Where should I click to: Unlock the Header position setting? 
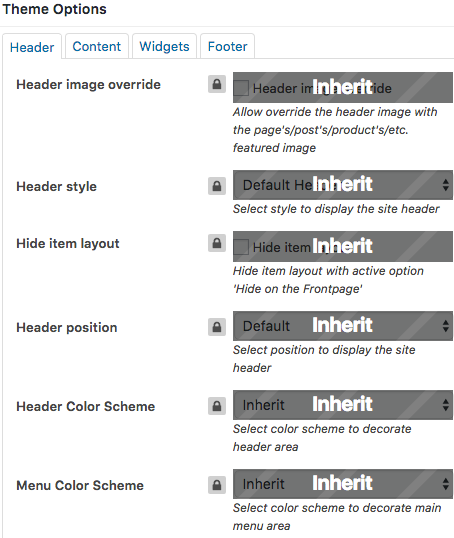(x=217, y=327)
